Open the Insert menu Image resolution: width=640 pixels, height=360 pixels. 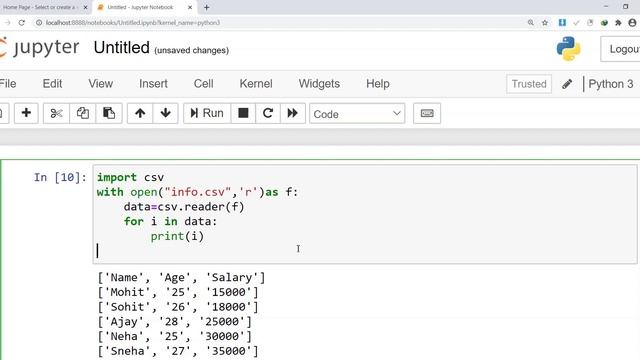coord(153,84)
